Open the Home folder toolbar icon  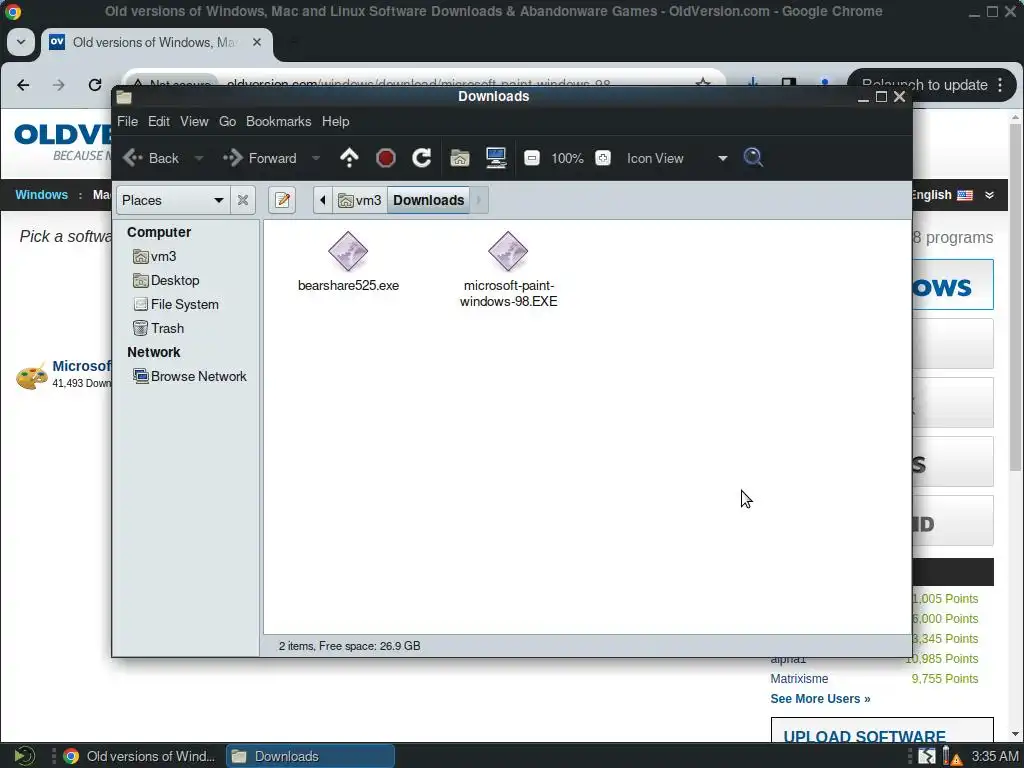click(x=460, y=158)
